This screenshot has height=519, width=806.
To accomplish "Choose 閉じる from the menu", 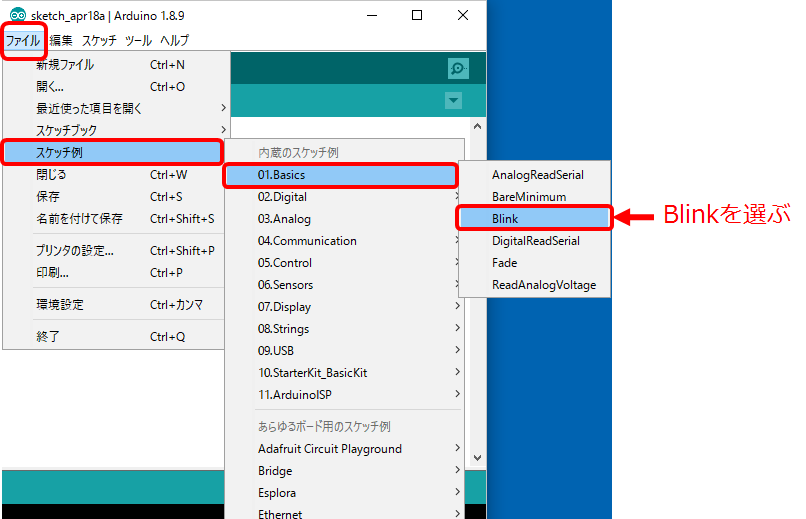I will pos(114,175).
